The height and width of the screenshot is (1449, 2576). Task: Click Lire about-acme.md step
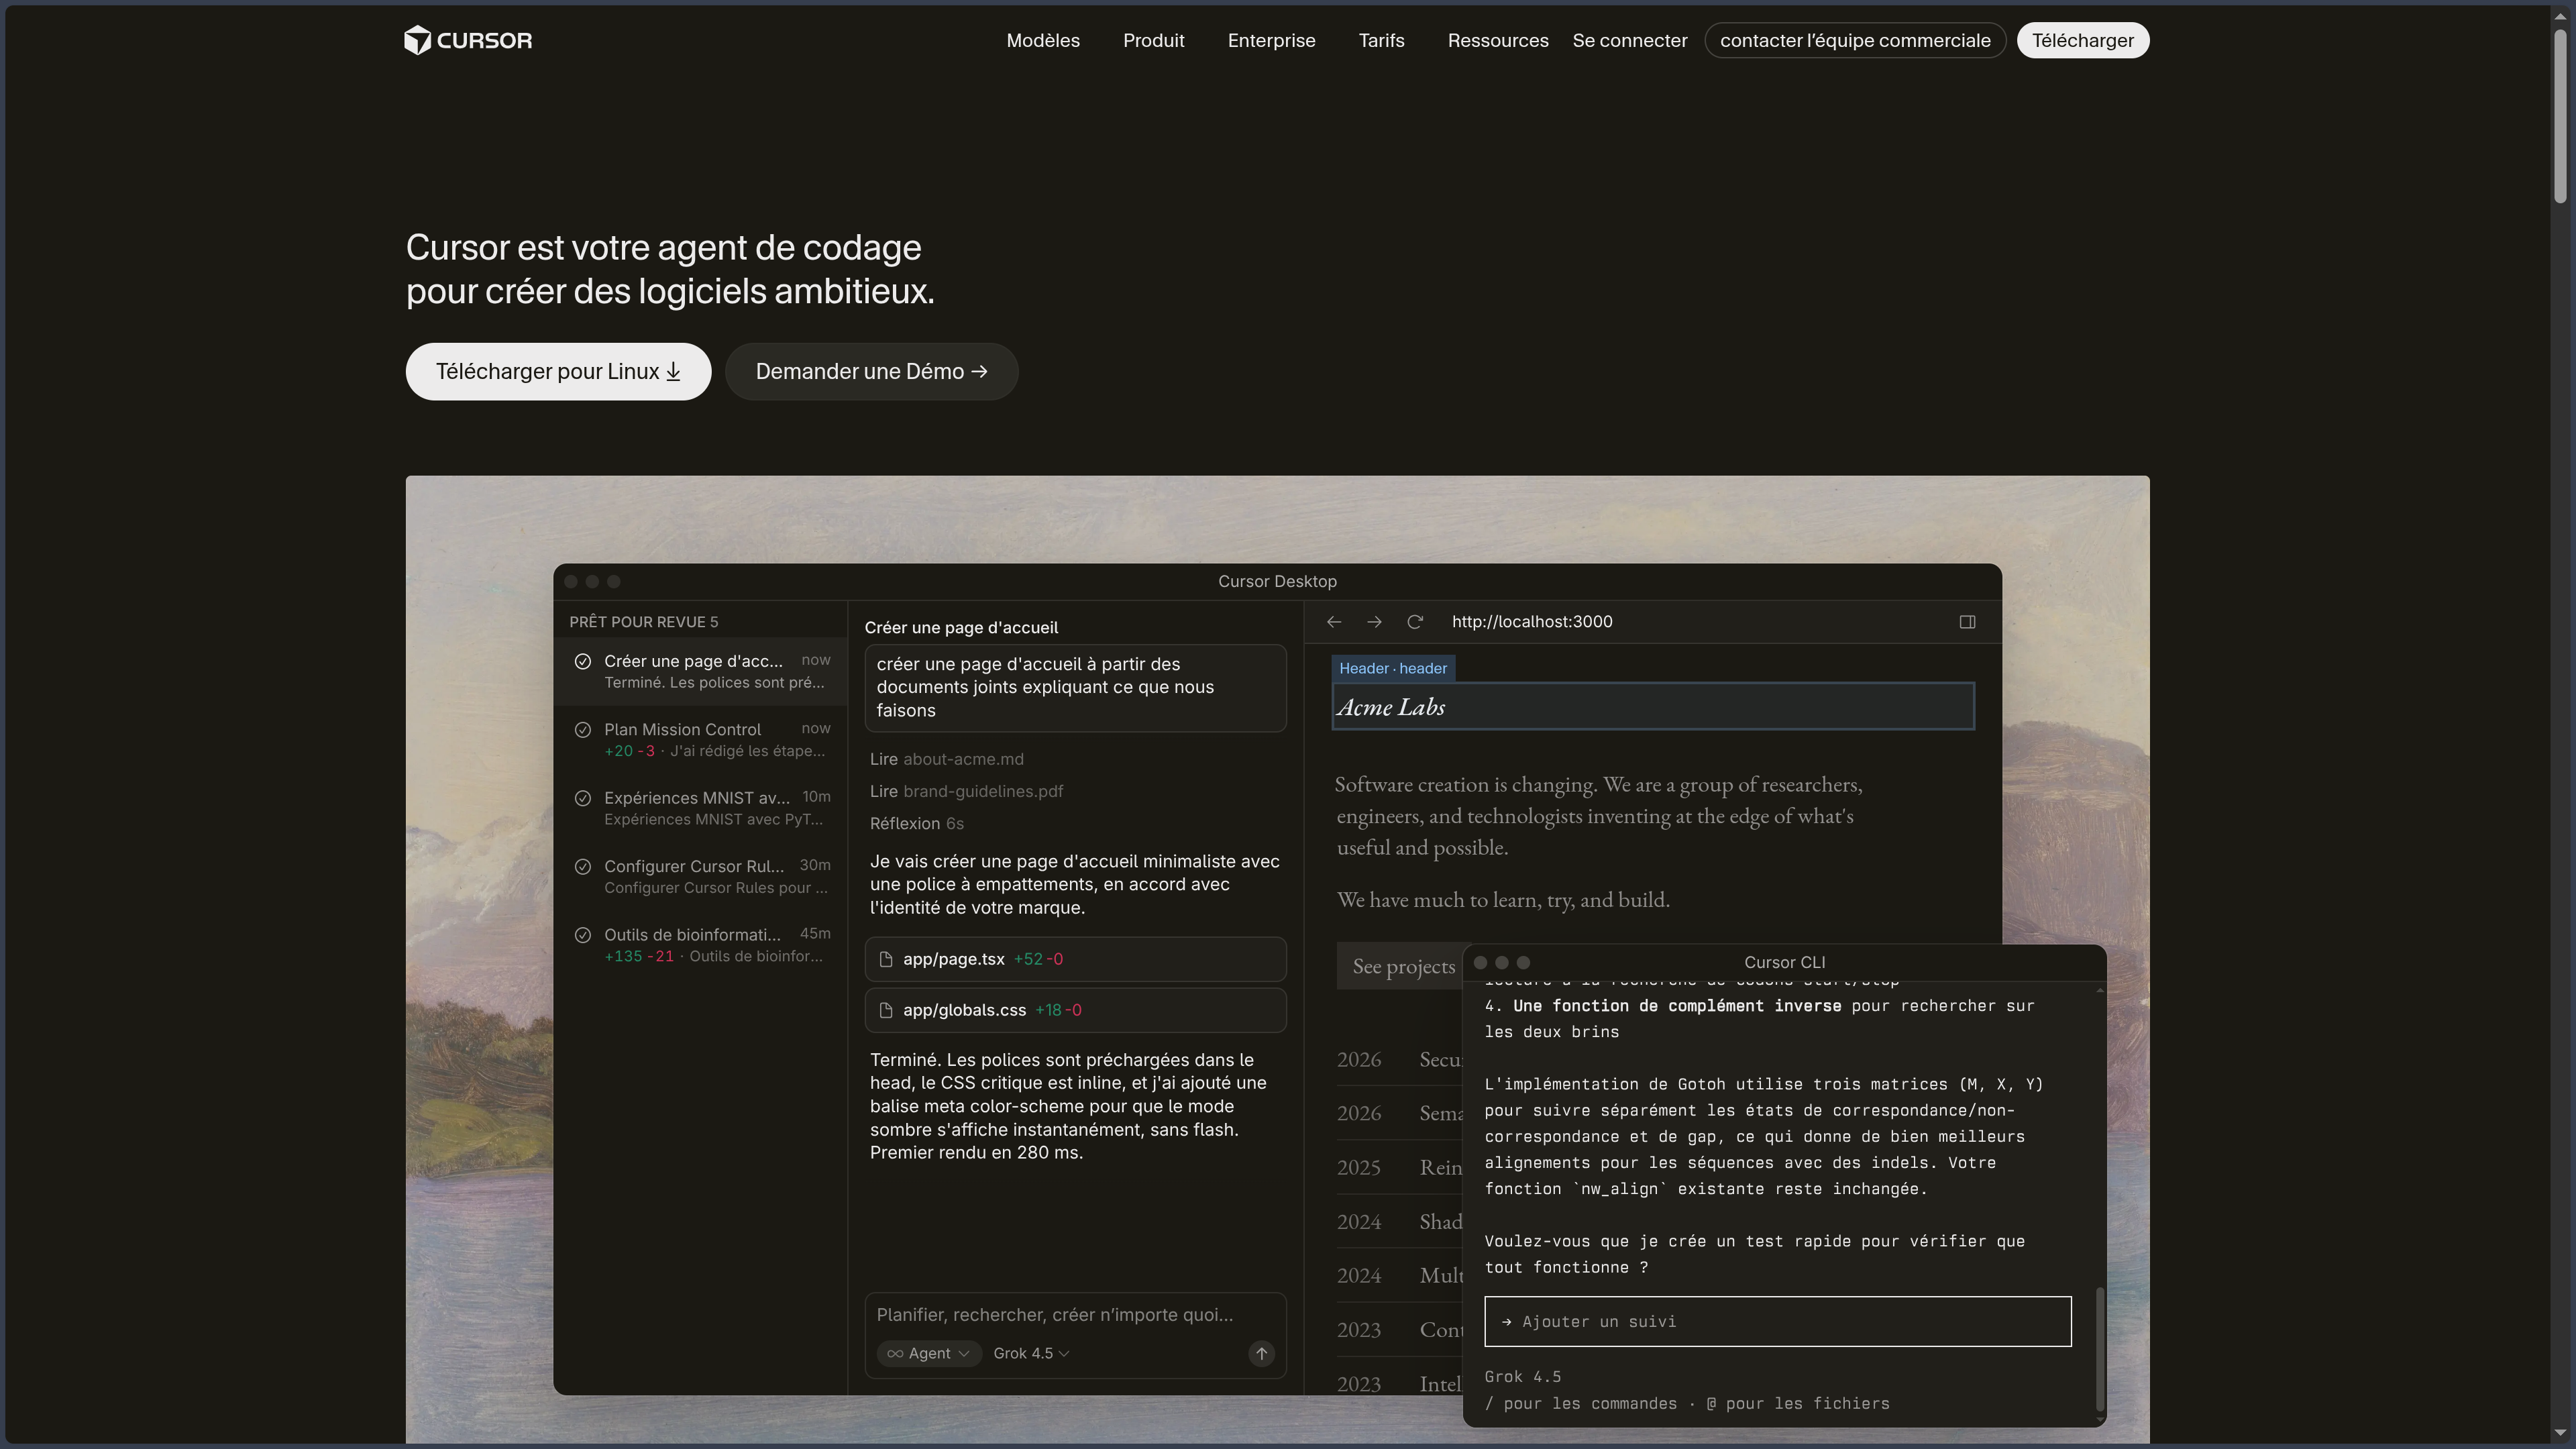[946, 760]
